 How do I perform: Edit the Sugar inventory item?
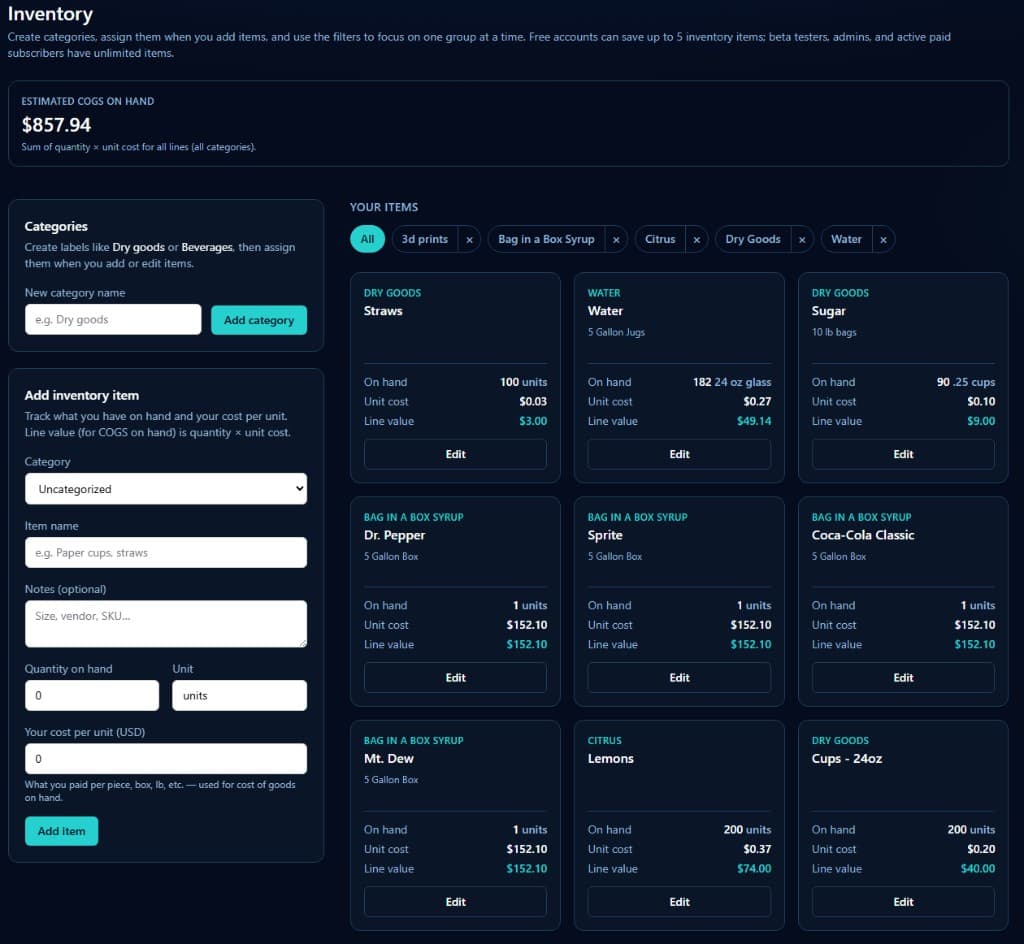[x=902, y=453]
